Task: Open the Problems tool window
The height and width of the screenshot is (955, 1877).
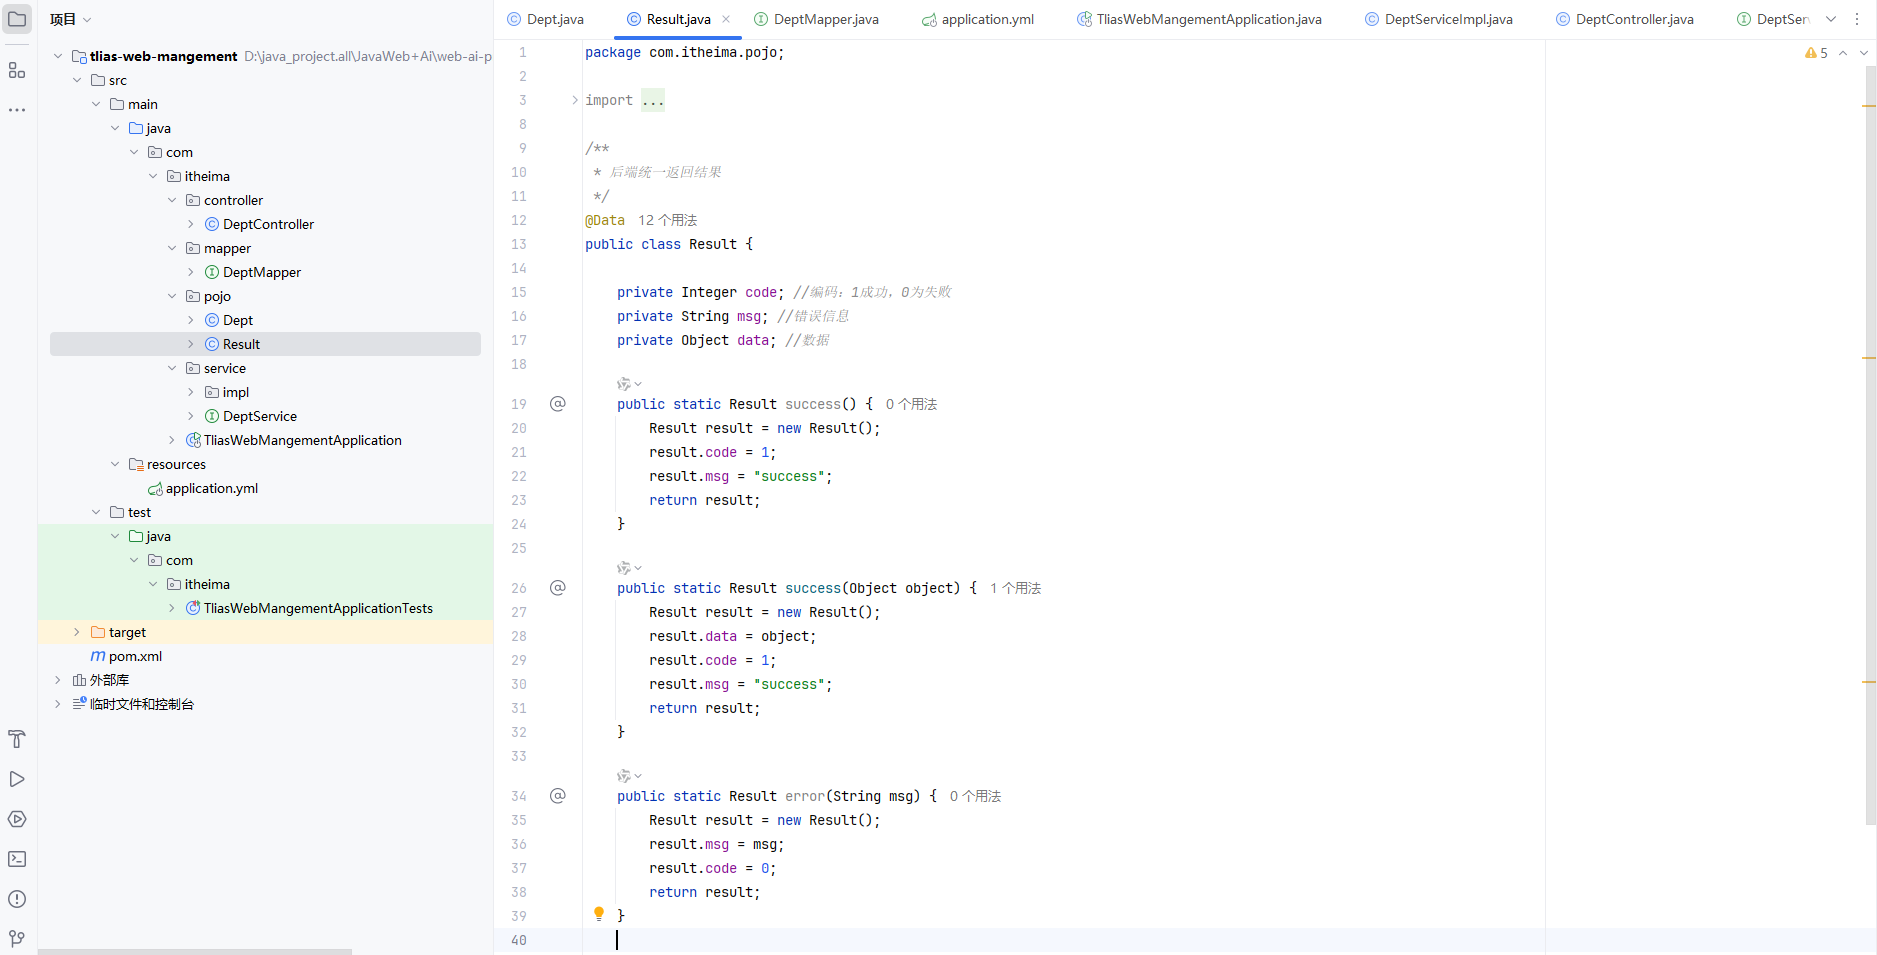Action: [x=17, y=899]
